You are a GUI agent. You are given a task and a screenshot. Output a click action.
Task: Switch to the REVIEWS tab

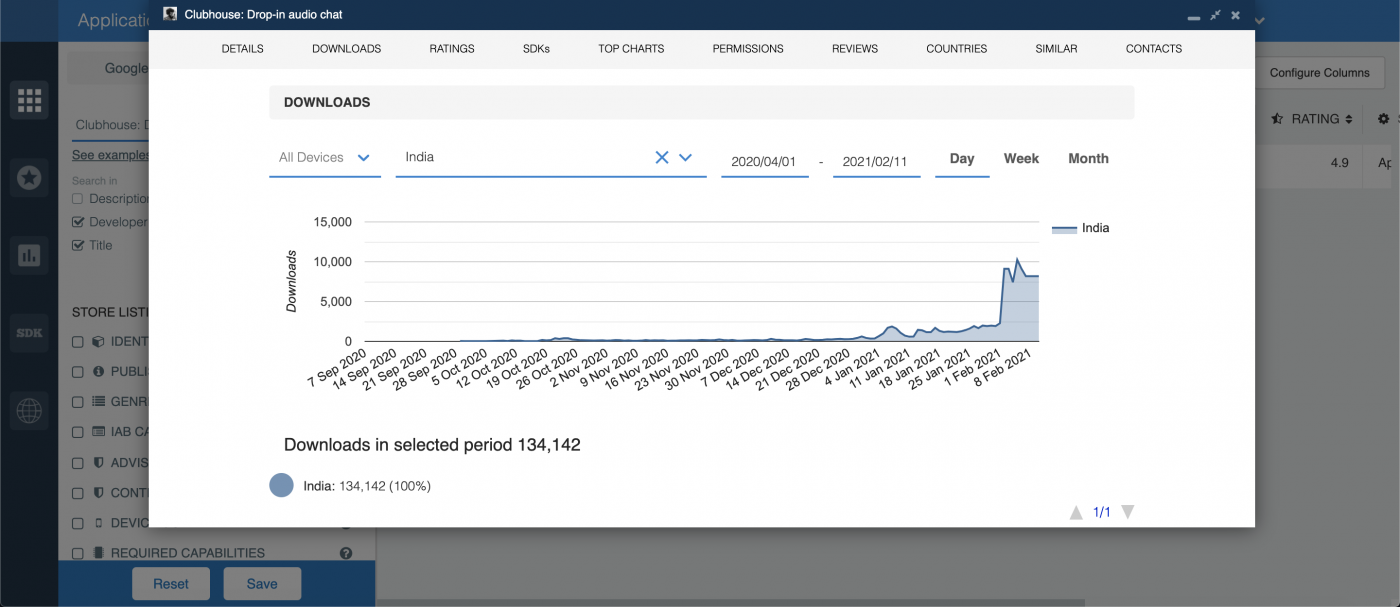pyautogui.click(x=854, y=48)
